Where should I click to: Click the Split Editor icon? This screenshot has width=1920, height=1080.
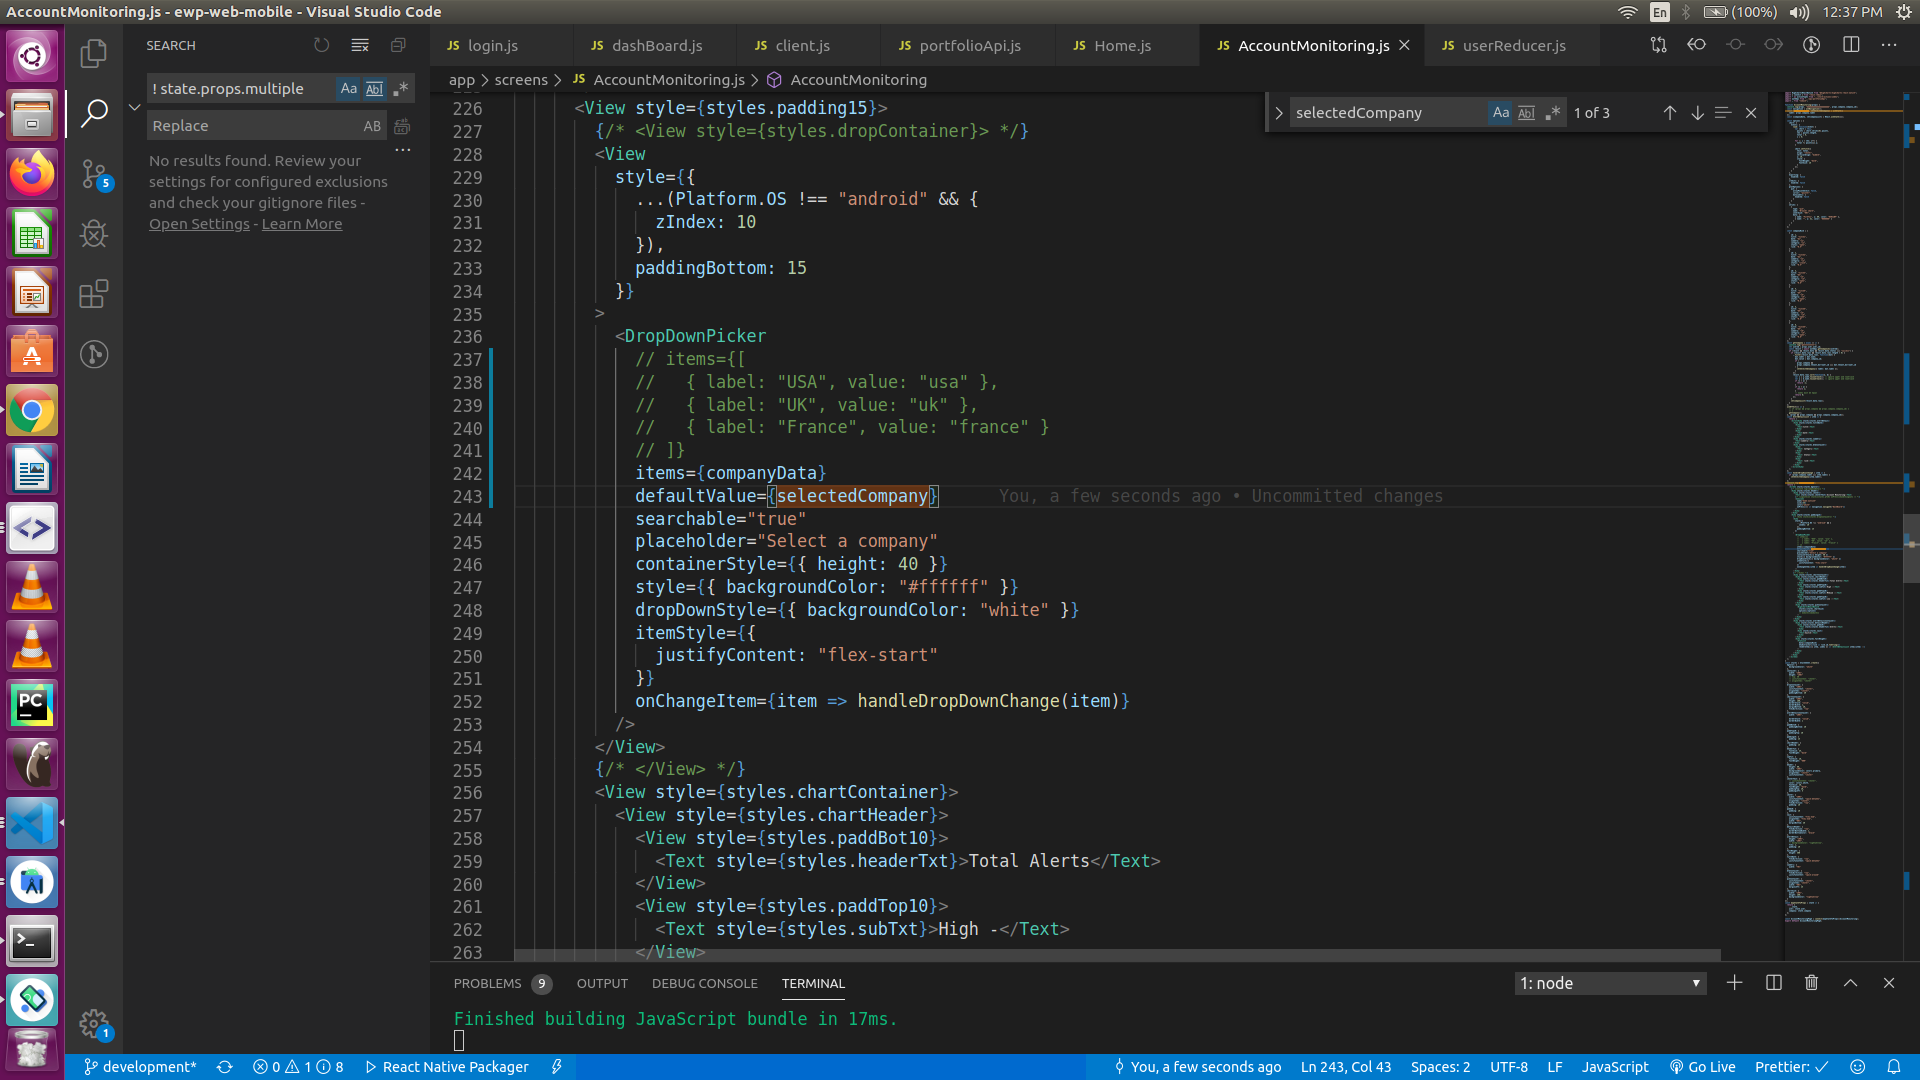coord(1851,45)
